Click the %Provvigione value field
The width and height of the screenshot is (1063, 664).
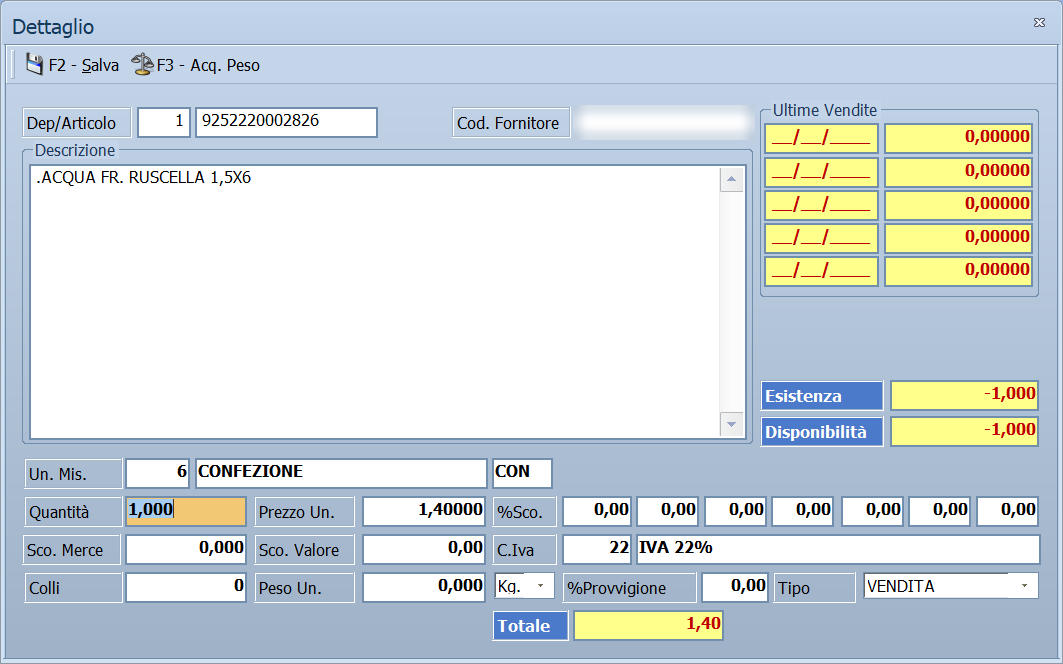[x=735, y=587]
